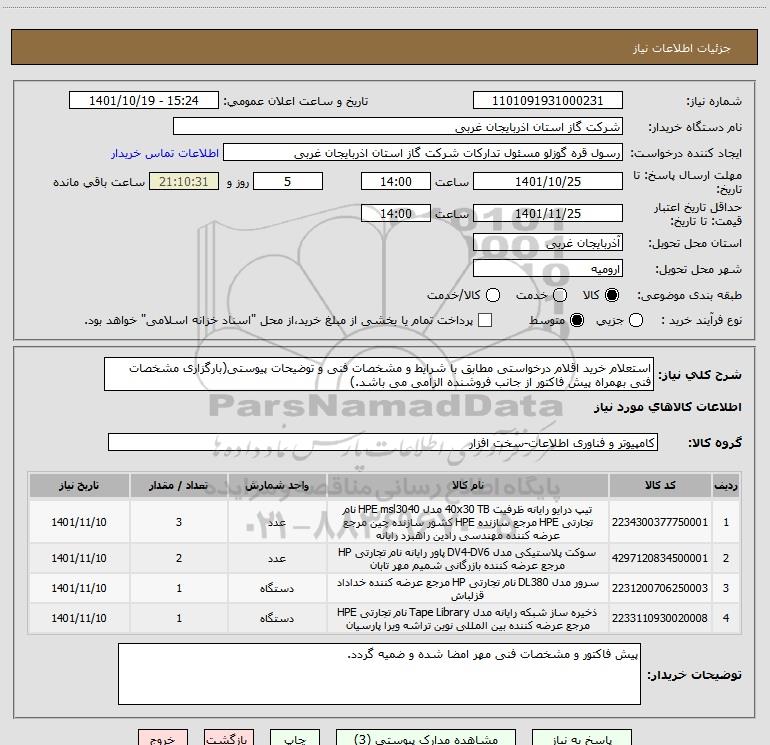Click price validity date 1401/11/25
770x745 pixels.
[548, 213]
